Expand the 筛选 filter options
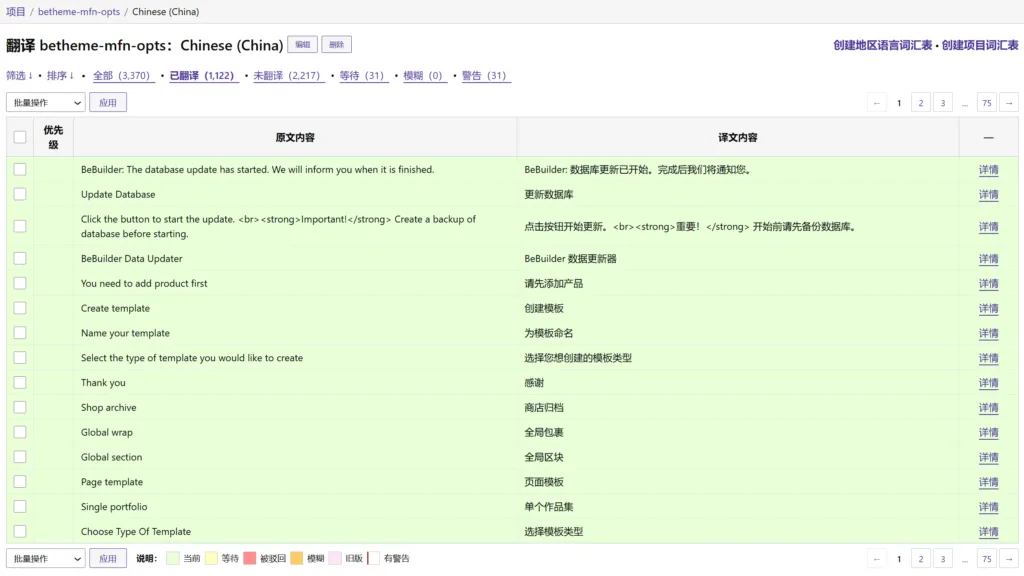 [x=19, y=75]
